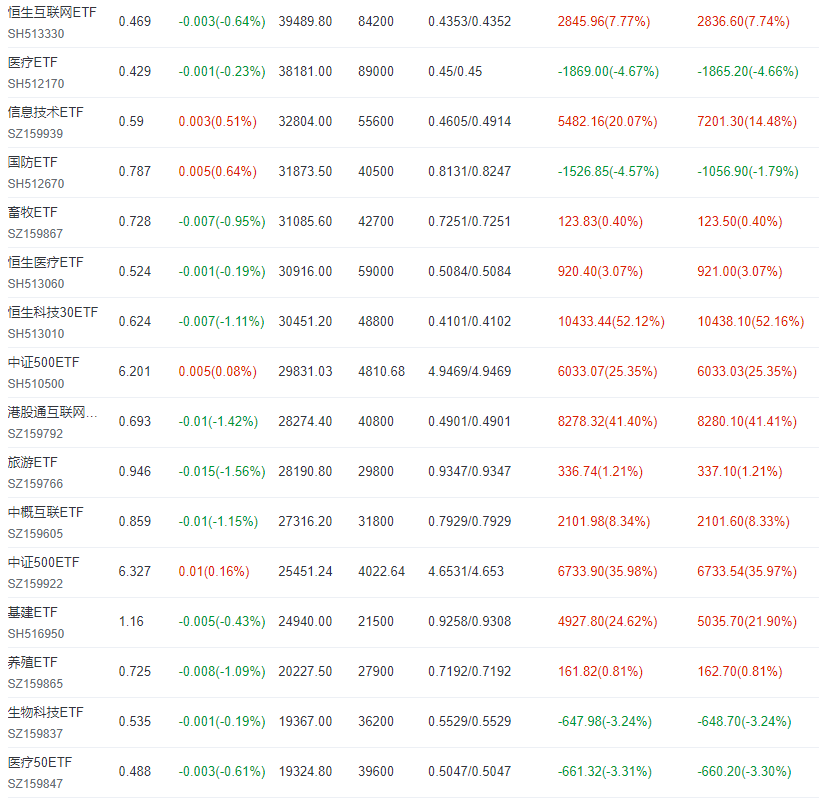The image size is (819, 798).
Task: Select the stock code SH512670
Action: tap(36, 184)
